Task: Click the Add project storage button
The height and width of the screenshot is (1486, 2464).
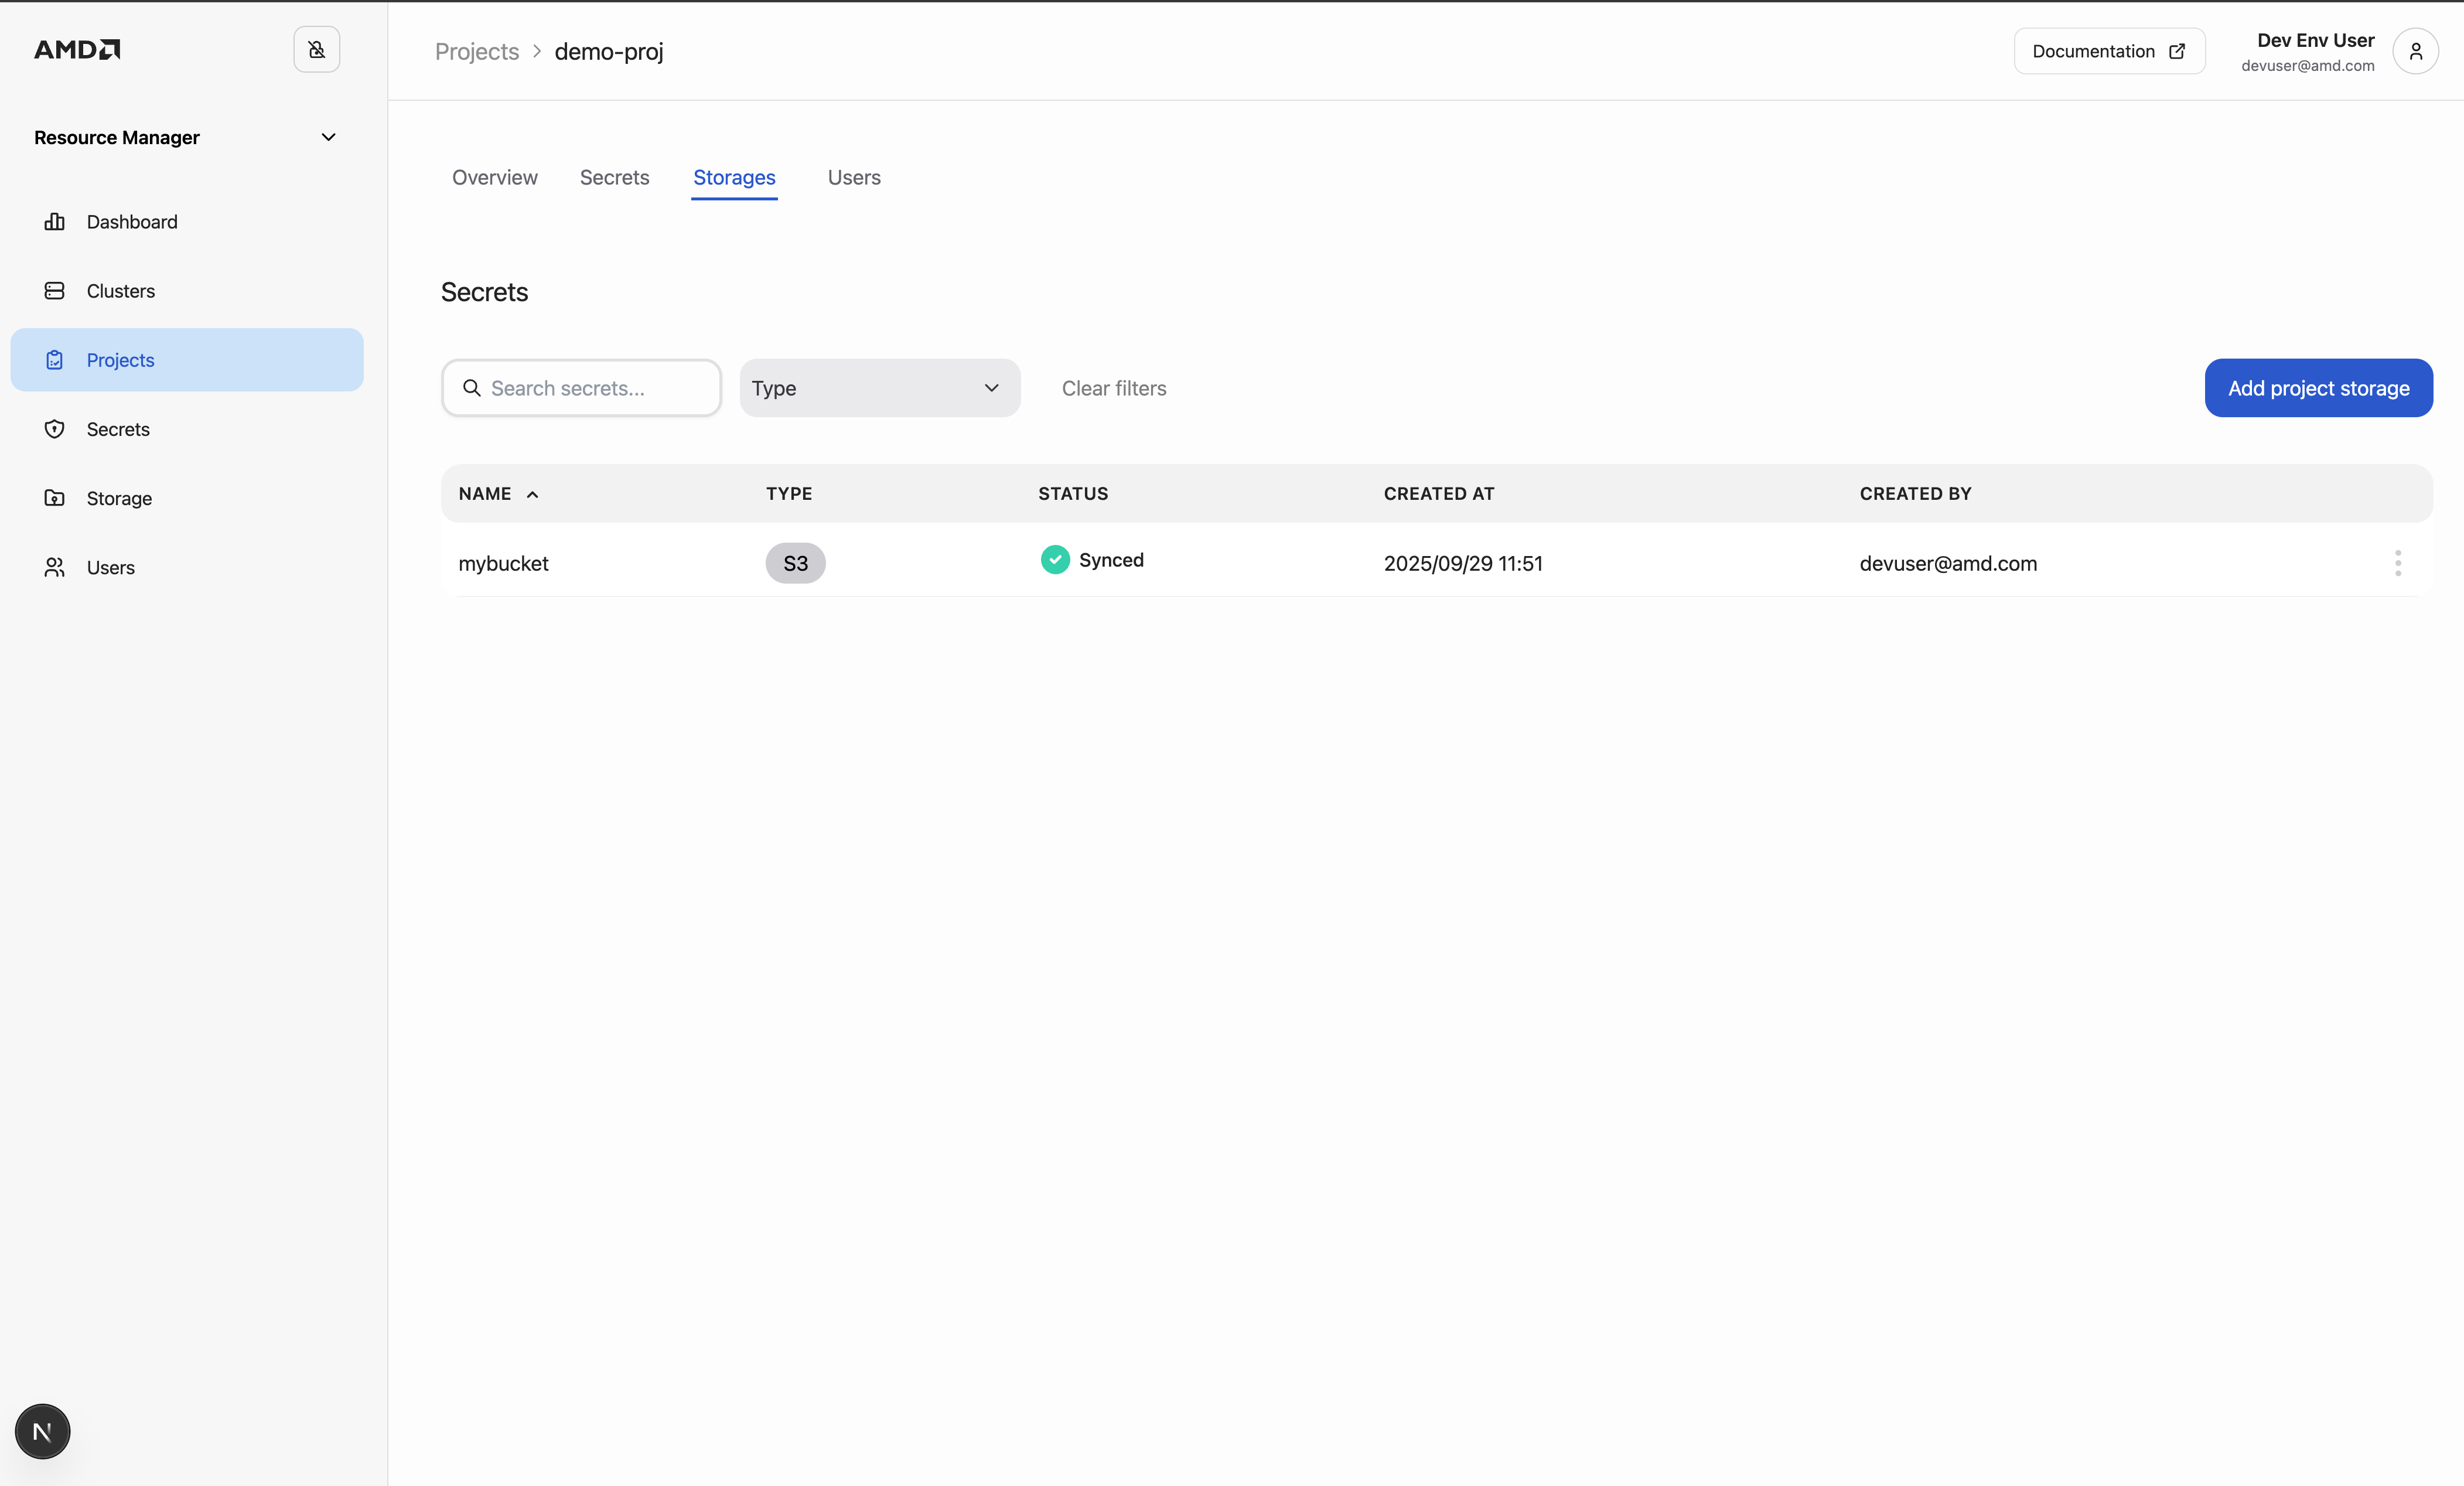Action: (2318, 388)
